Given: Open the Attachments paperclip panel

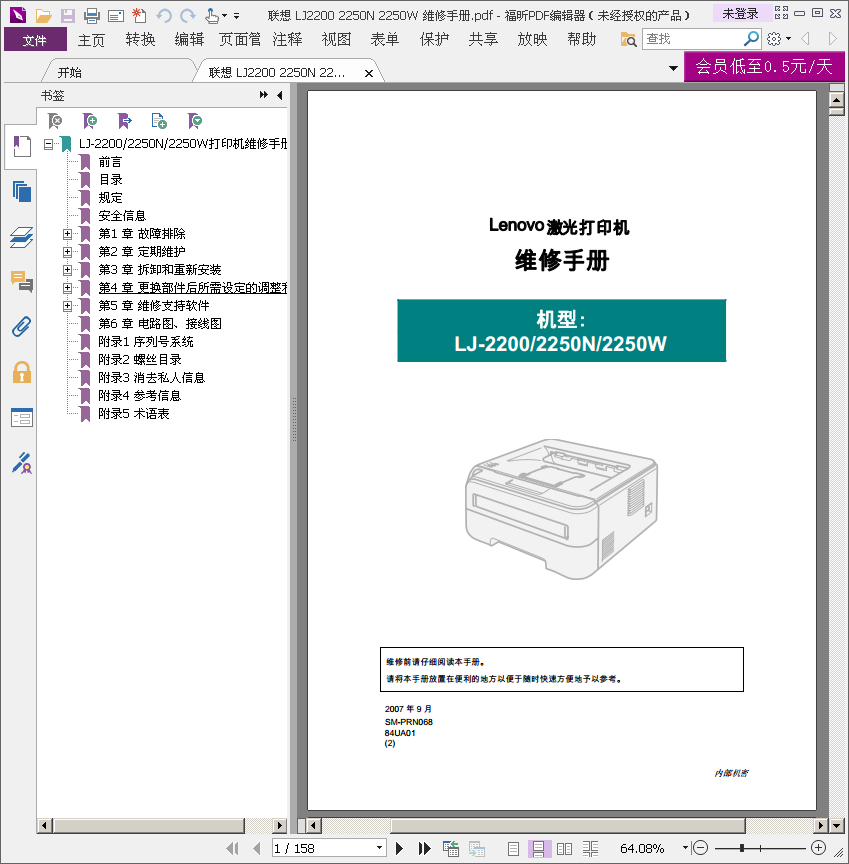Looking at the screenshot, I should [x=22, y=327].
